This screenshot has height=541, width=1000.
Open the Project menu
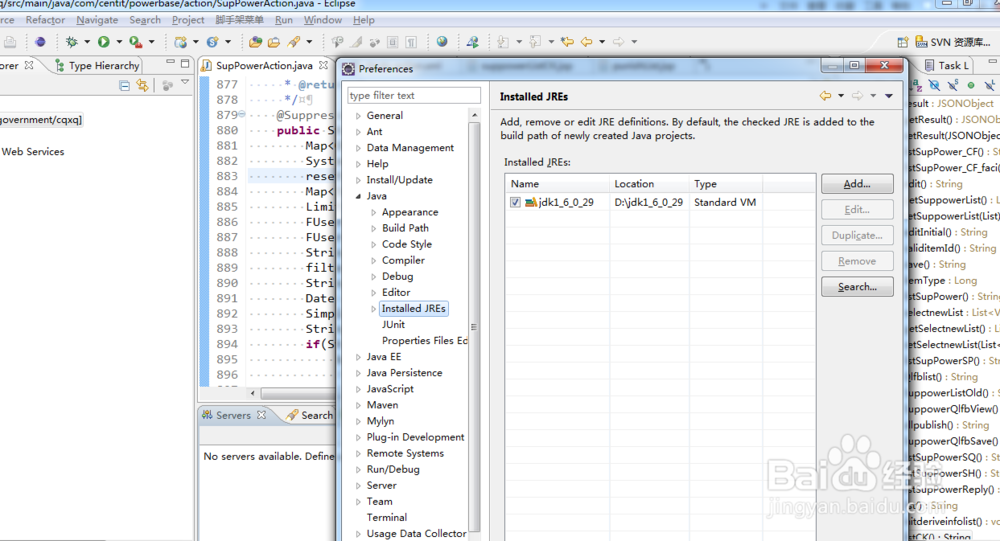[188, 20]
